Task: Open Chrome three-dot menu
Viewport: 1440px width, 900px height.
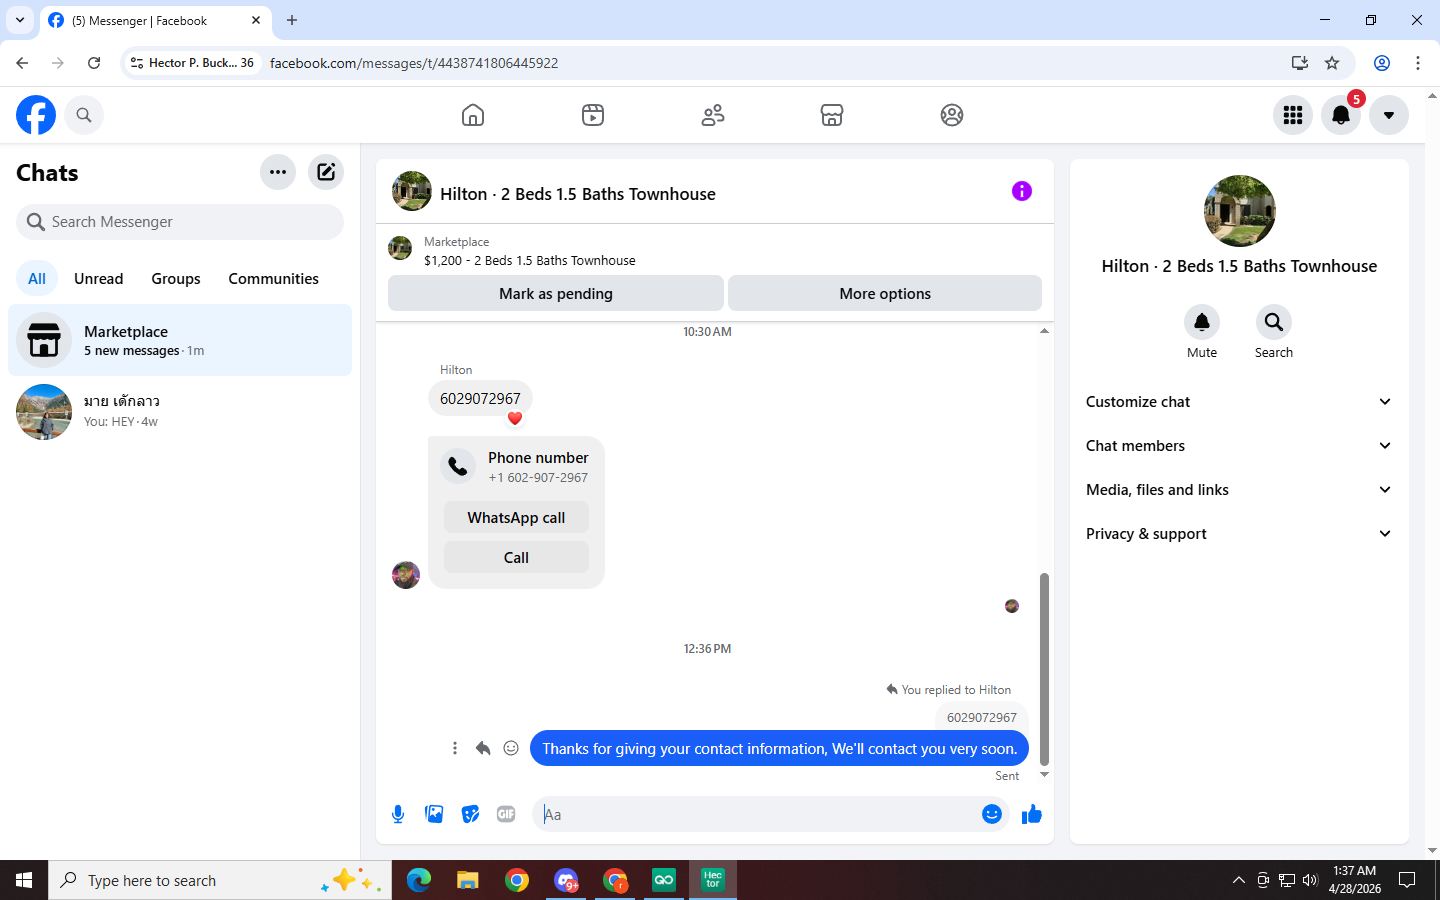Action: (1418, 63)
